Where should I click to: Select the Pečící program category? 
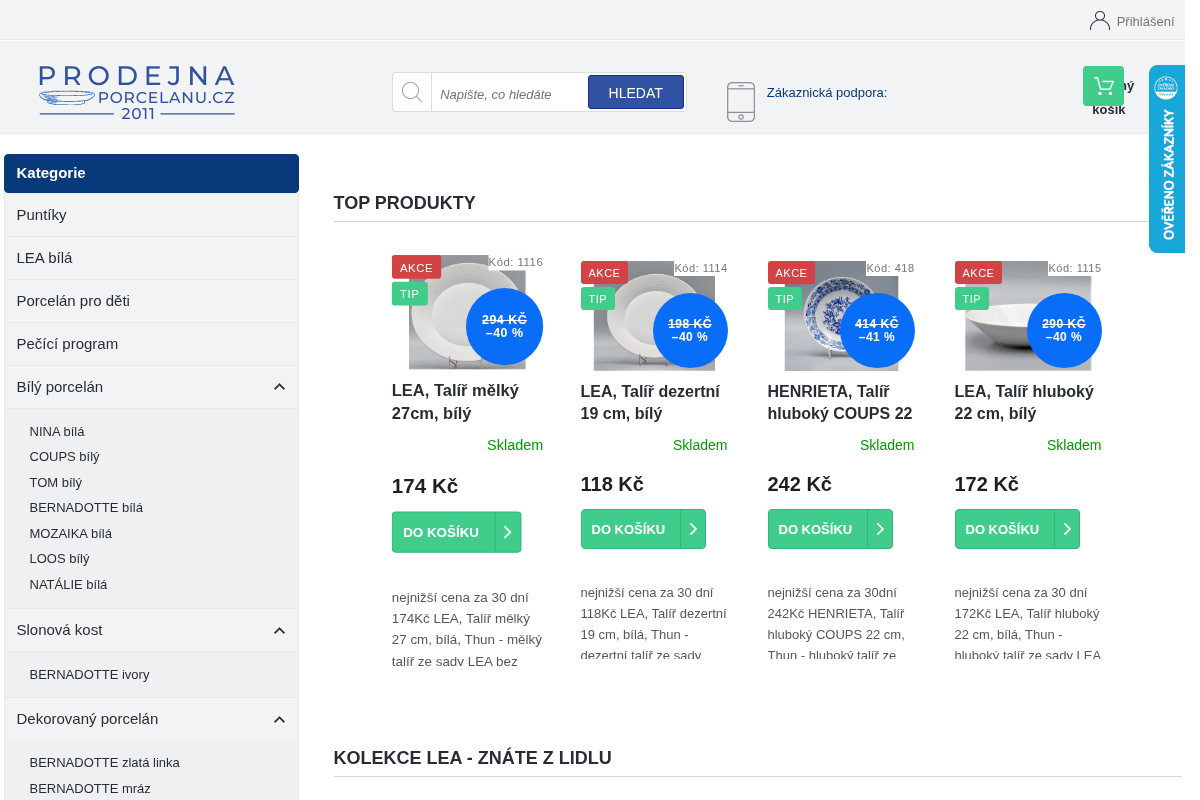[x=151, y=344]
